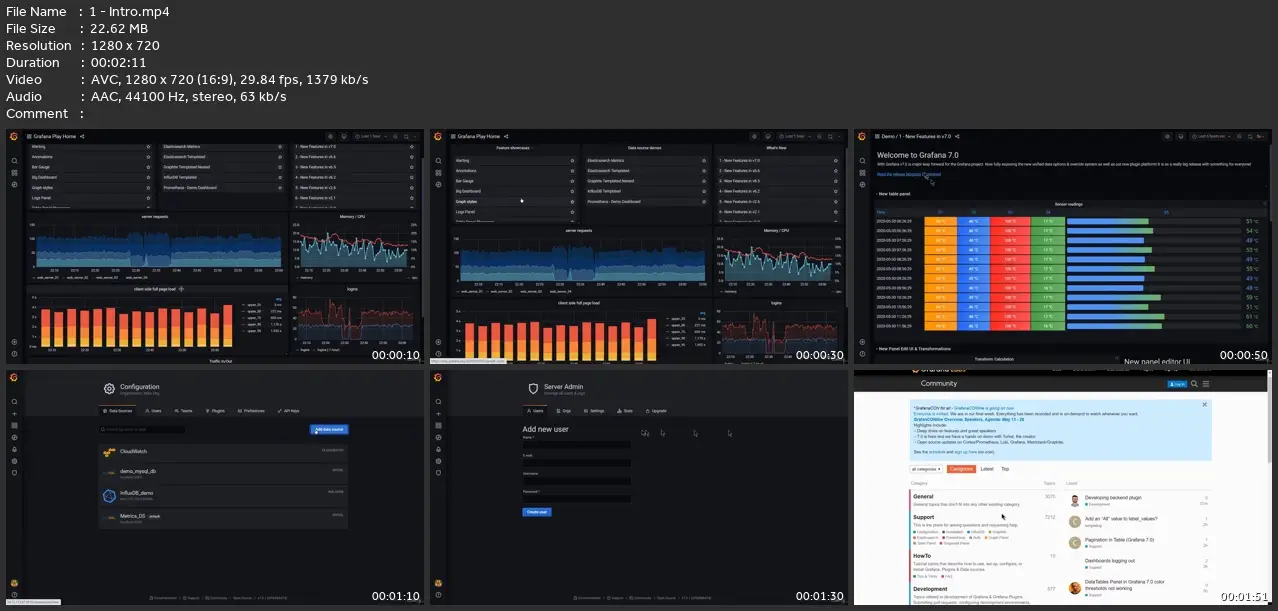Viewport: 1278px width, 611px height.
Task: Open Explore compass icon in 00:01:30 frame
Action: tap(439, 437)
